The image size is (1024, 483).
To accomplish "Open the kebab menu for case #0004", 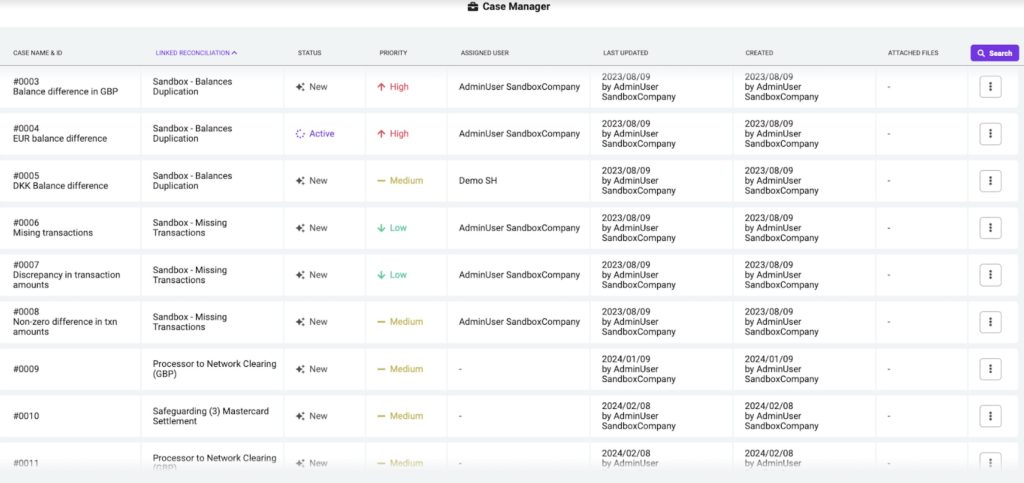I will 990,134.
